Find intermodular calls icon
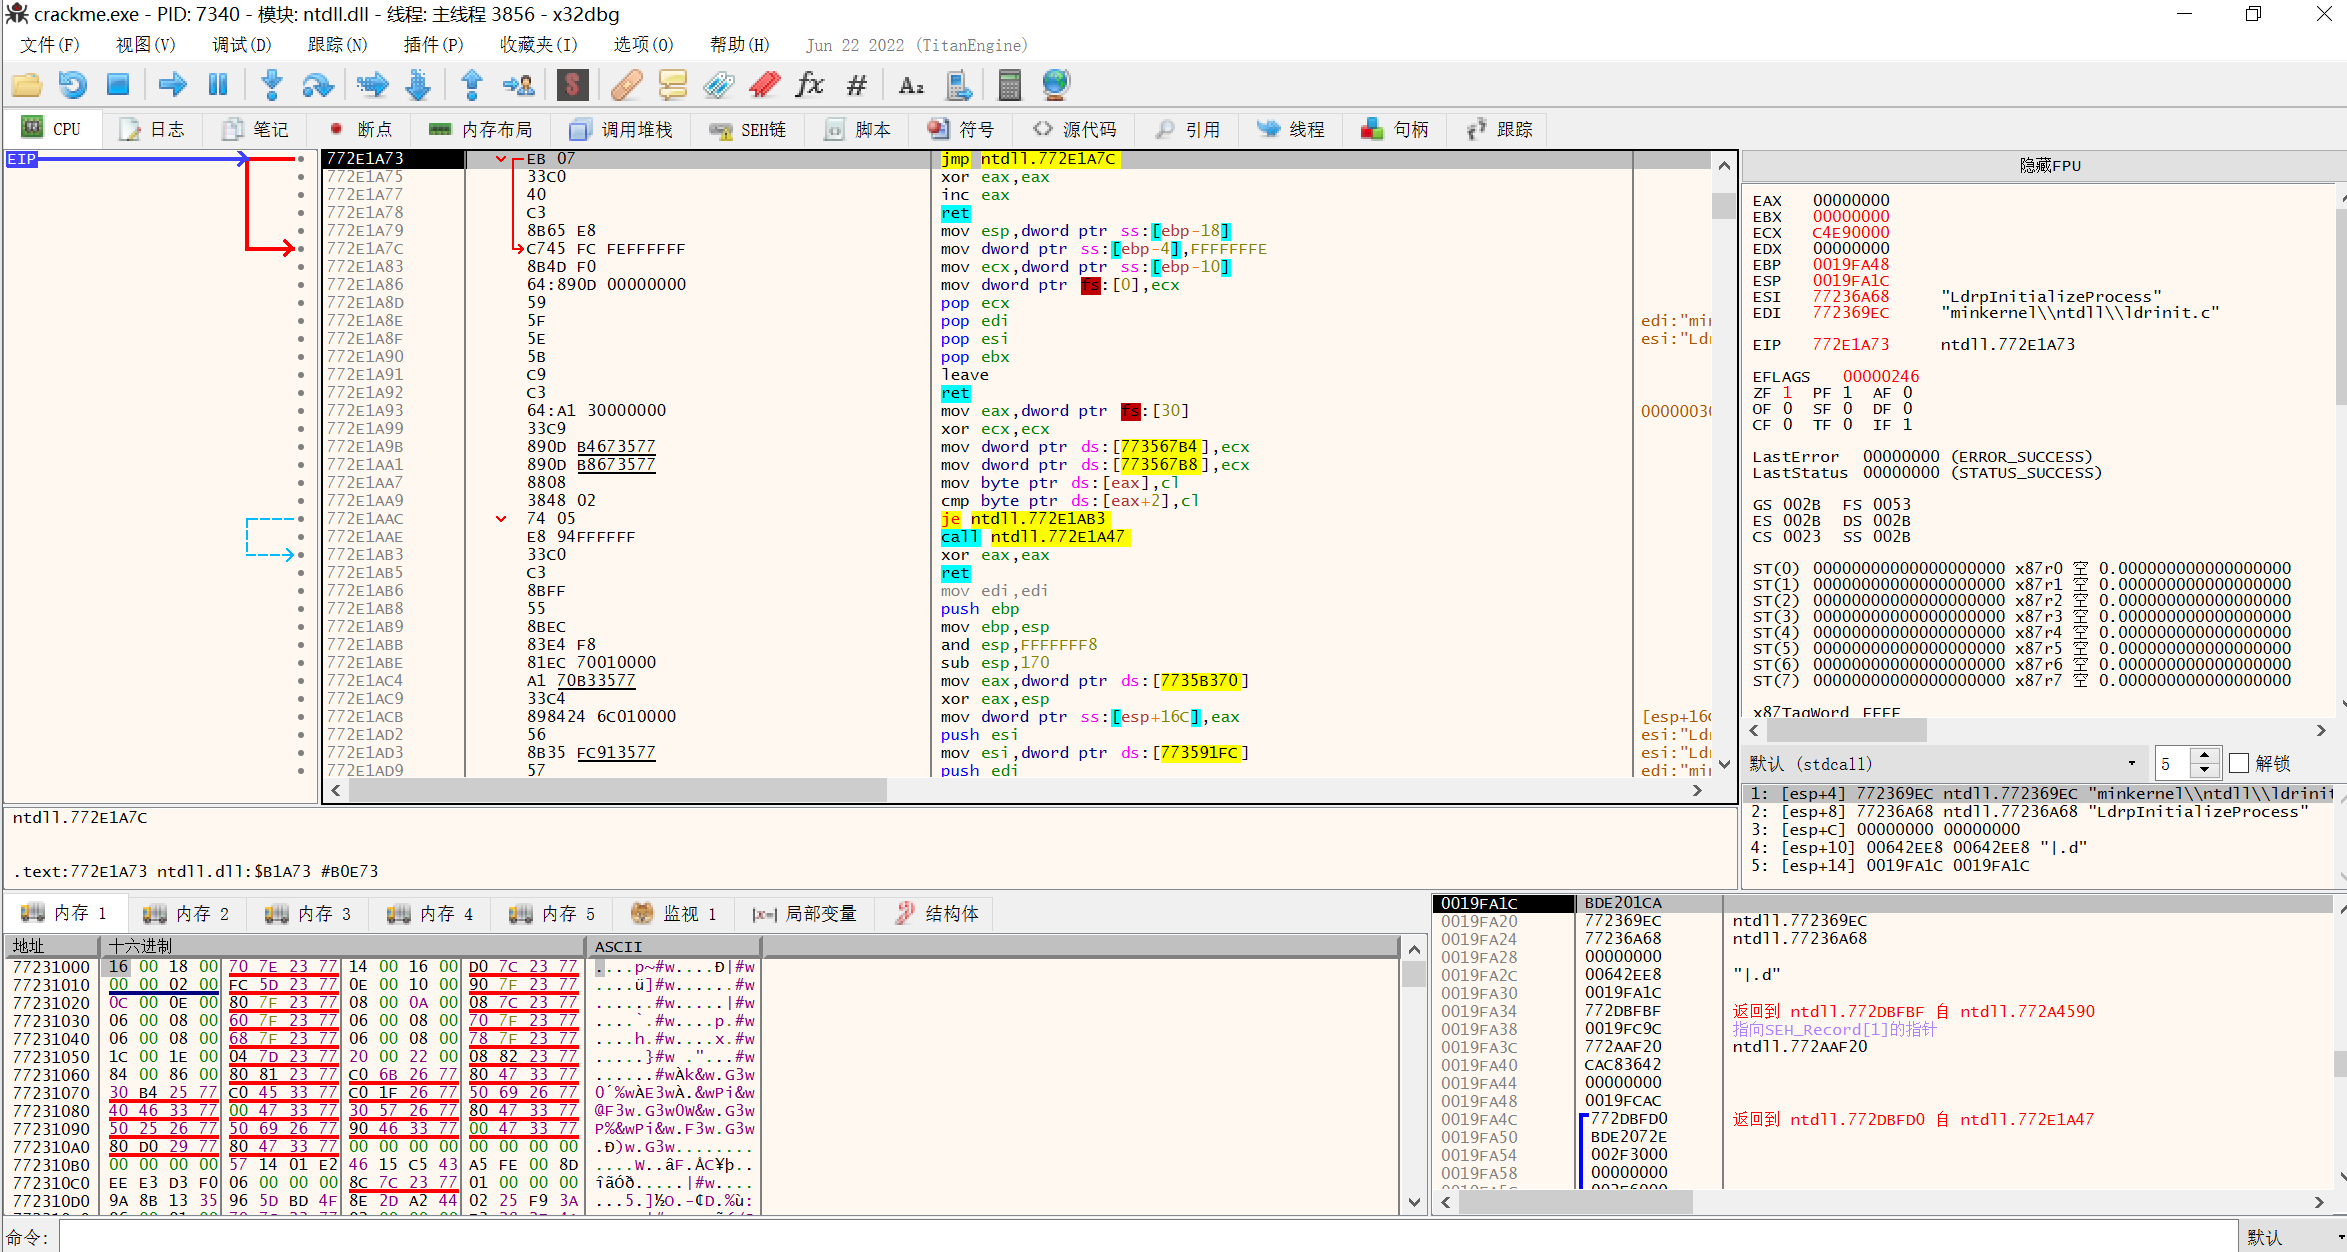The height and width of the screenshot is (1252, 2347). [x=958, y=85]
